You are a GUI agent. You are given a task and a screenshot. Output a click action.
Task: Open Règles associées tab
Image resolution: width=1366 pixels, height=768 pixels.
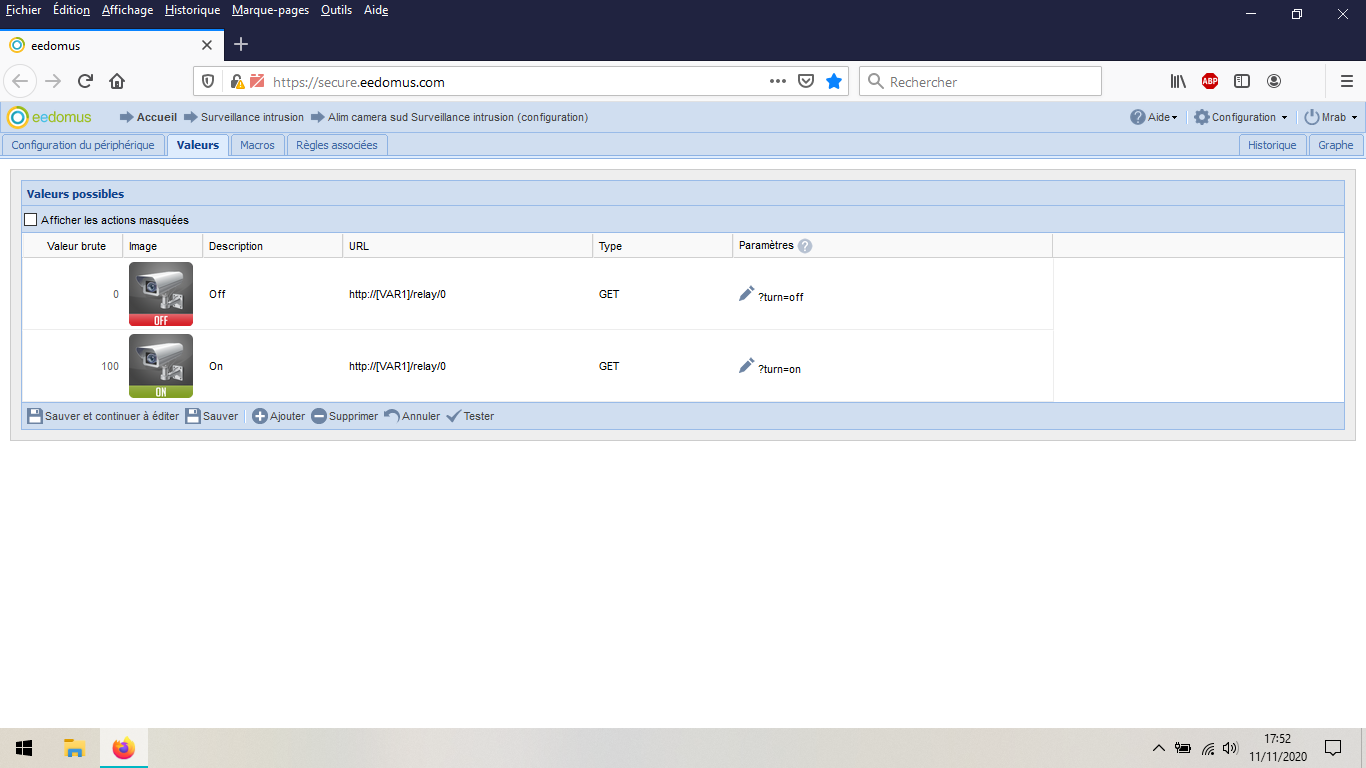[x=337, y=145]
